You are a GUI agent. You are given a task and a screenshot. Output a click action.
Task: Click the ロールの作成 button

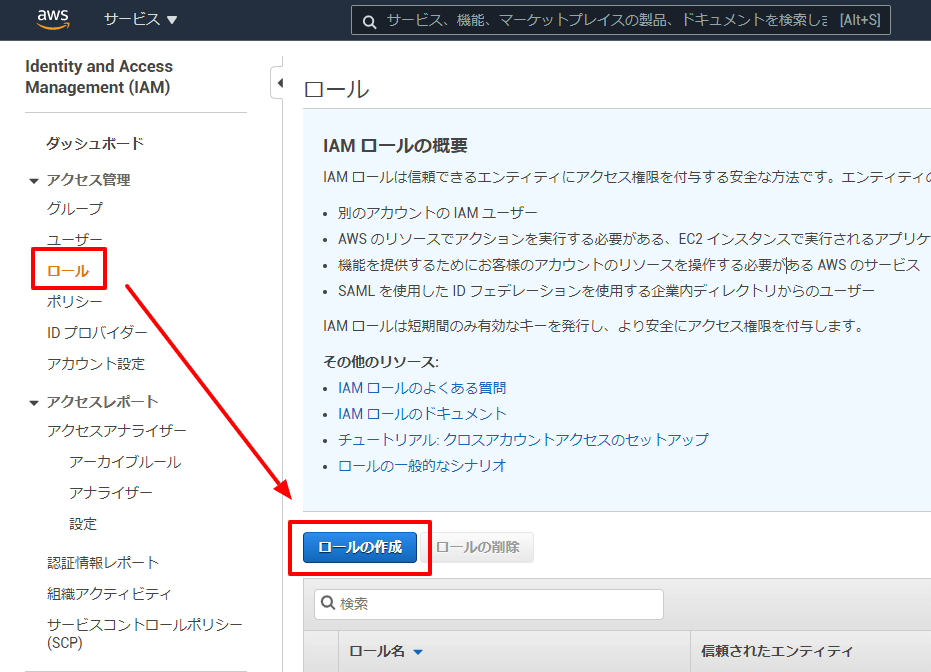pyautogui.click(x=360, y=547)
